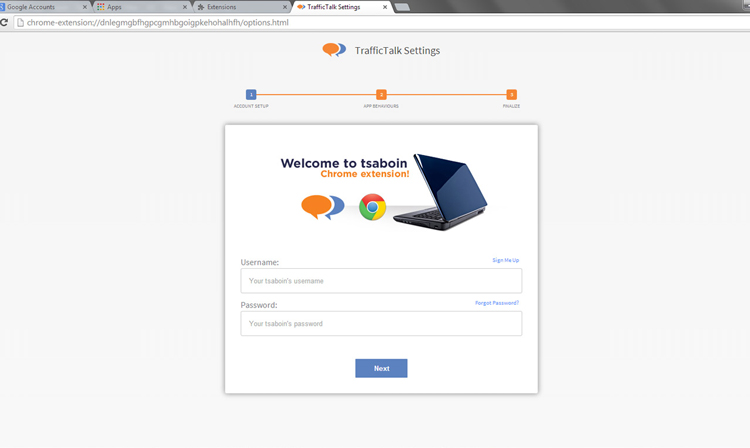
Task: Click the page icon in address bar
Action: click(20, 22)
